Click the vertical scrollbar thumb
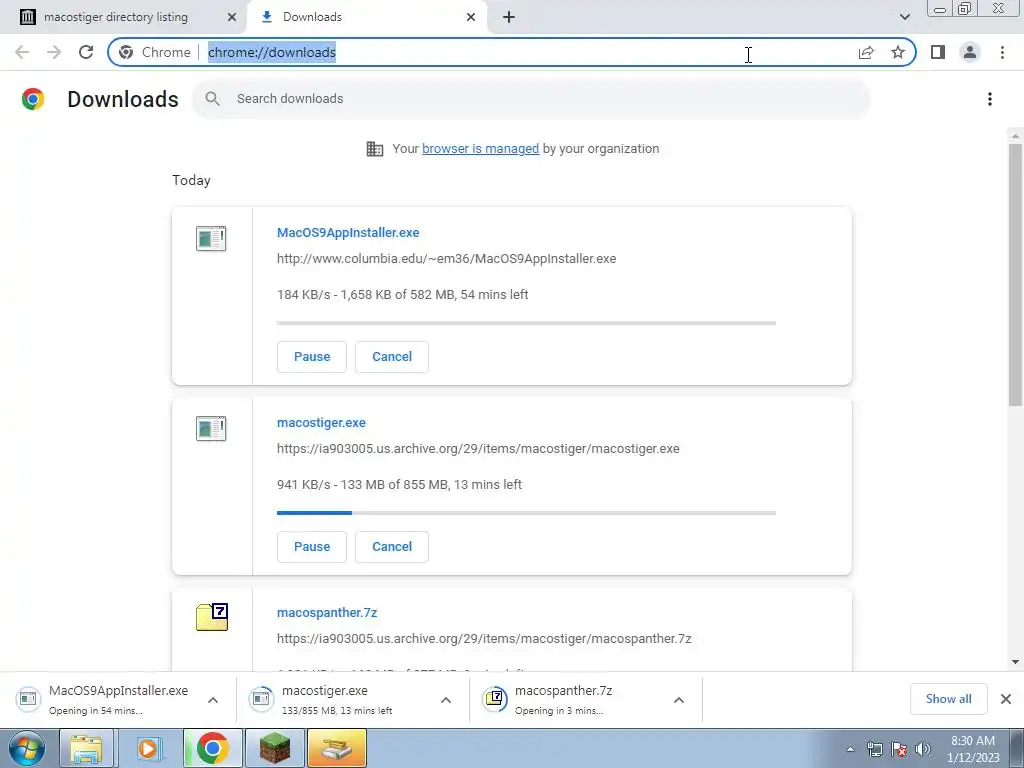Image resolution: width=1024 pixels, height=768 pixels. pyautogui.click(x=1015, y=274)
